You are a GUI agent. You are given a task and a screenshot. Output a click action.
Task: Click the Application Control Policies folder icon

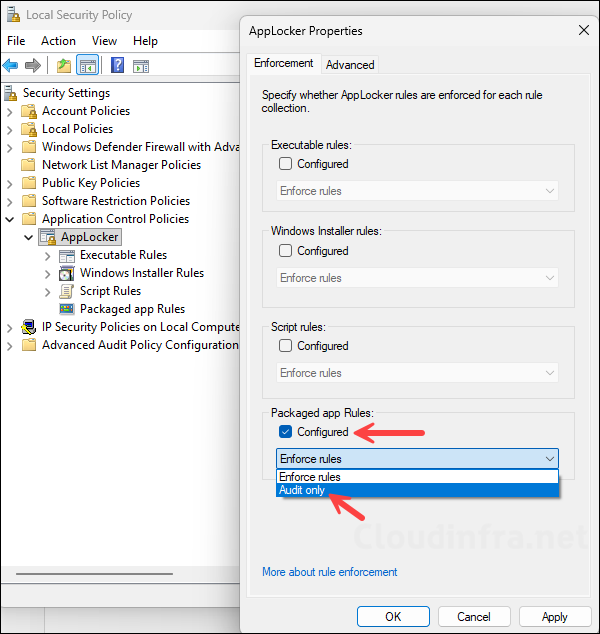(28, 219)
